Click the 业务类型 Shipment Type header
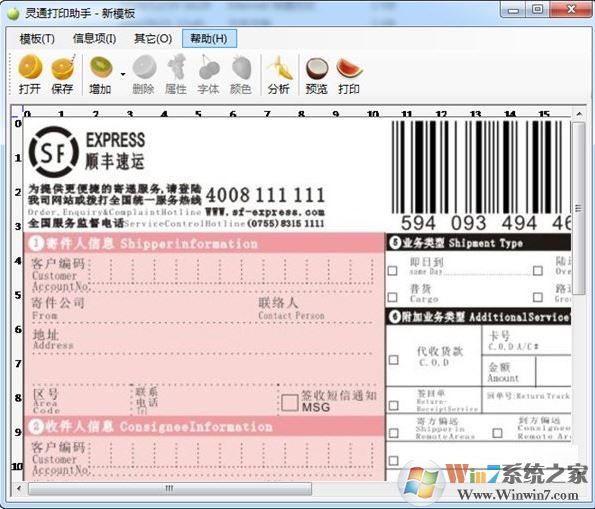595x509 pixels. [x=479, y=243]
